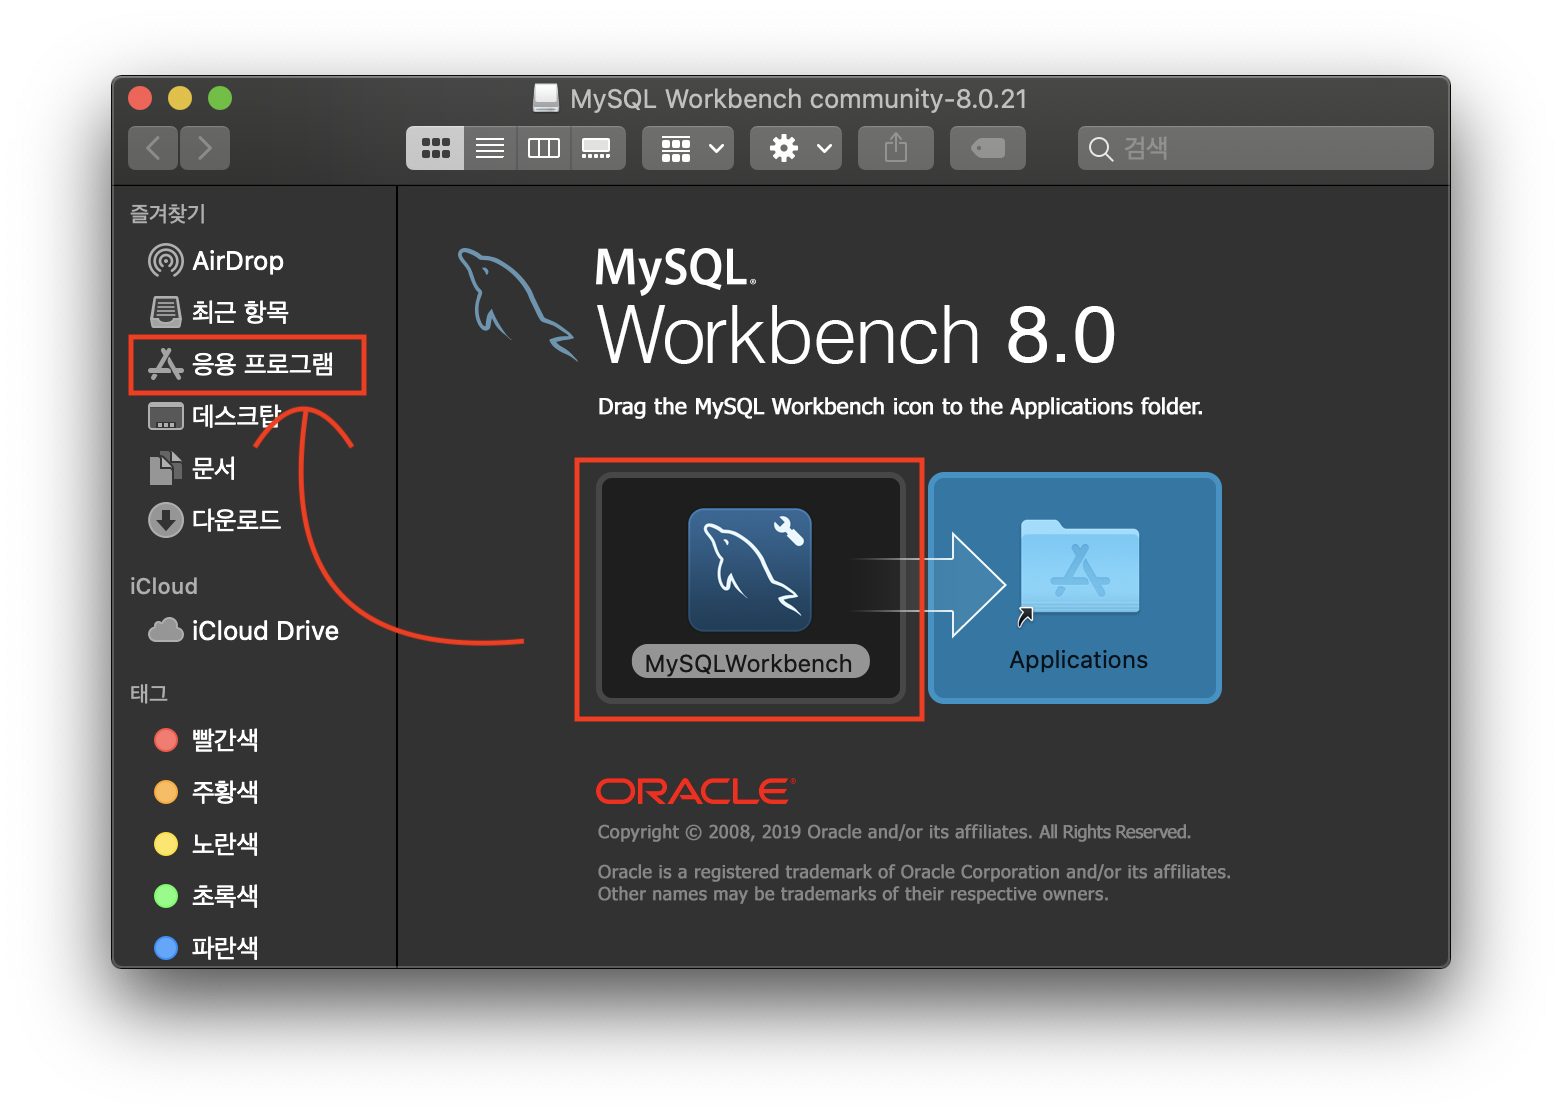Open 다운로드 in the sidebar

pyautogui.click(x=214, y=520)
